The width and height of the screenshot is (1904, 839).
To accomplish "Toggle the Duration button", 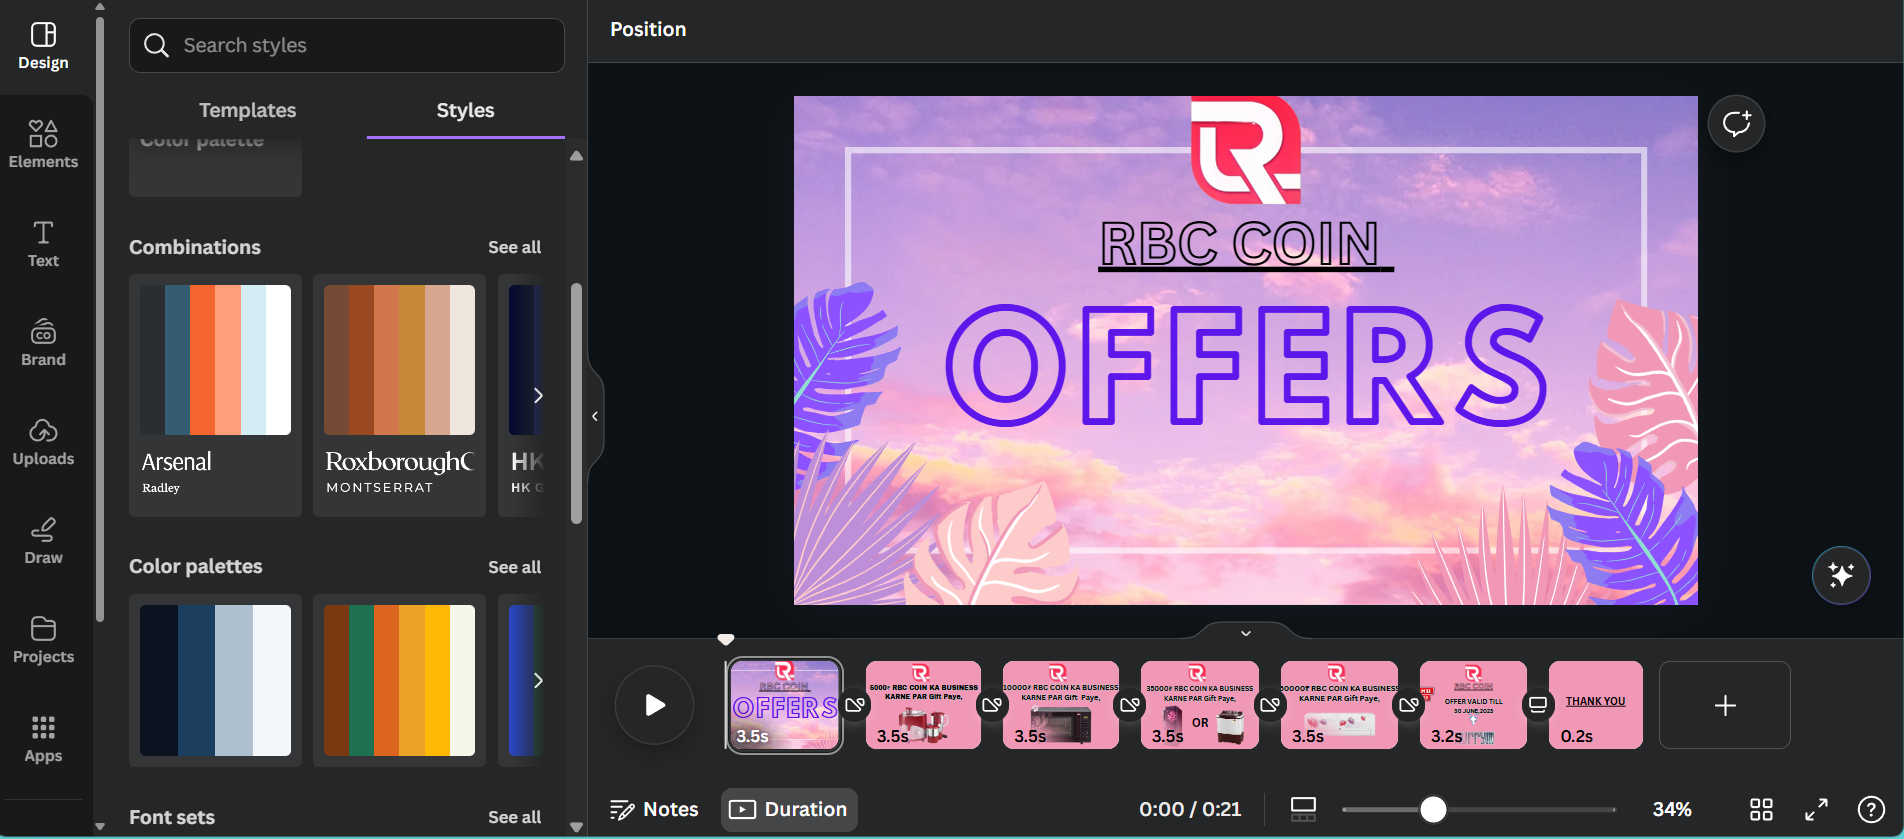I will tap(788, 809).
